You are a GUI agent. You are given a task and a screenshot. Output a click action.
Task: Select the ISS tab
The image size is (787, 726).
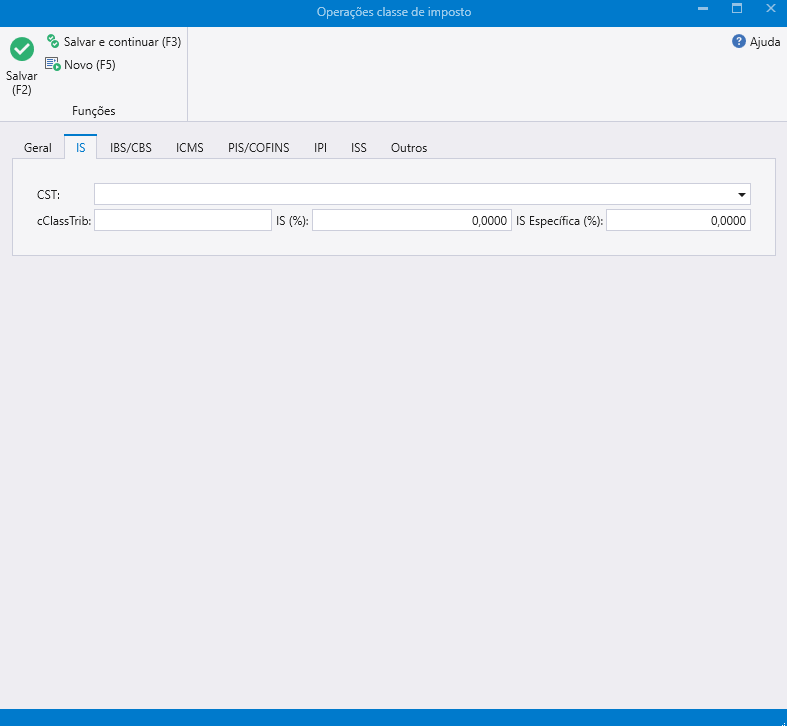coord(359,148)
